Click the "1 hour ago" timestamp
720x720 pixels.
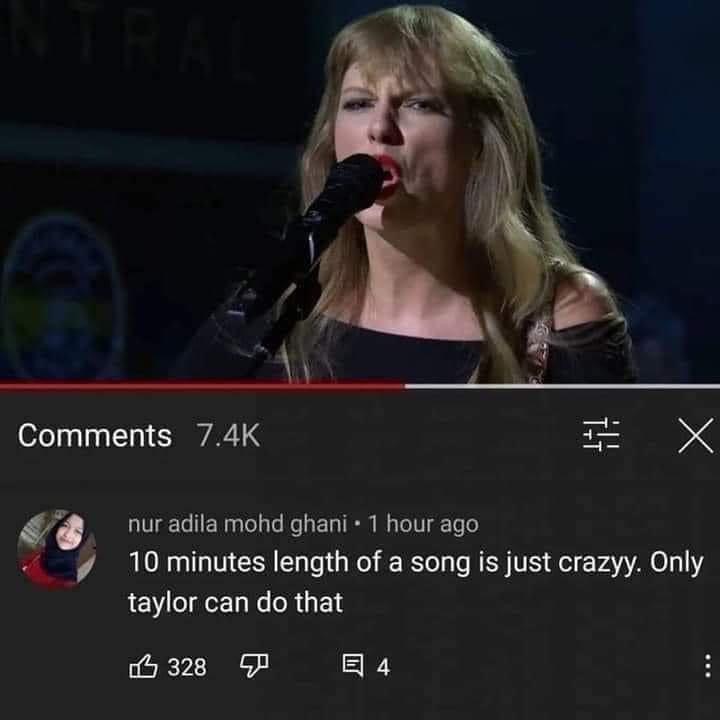click(x=423, y=523)
